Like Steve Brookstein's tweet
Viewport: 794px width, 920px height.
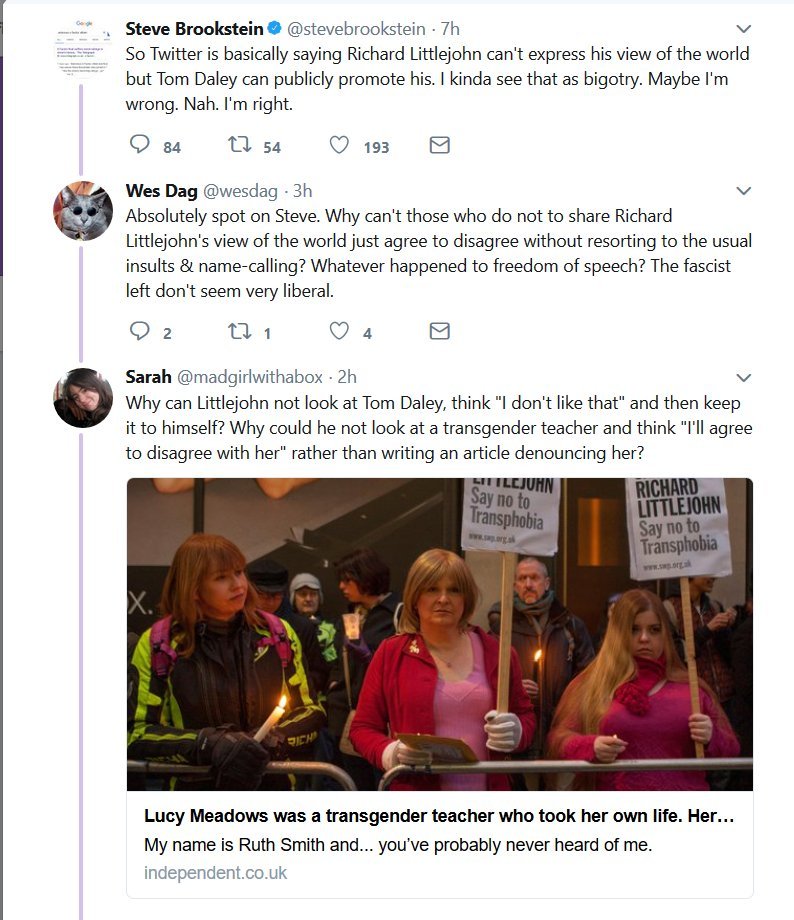tap(340, 146)
